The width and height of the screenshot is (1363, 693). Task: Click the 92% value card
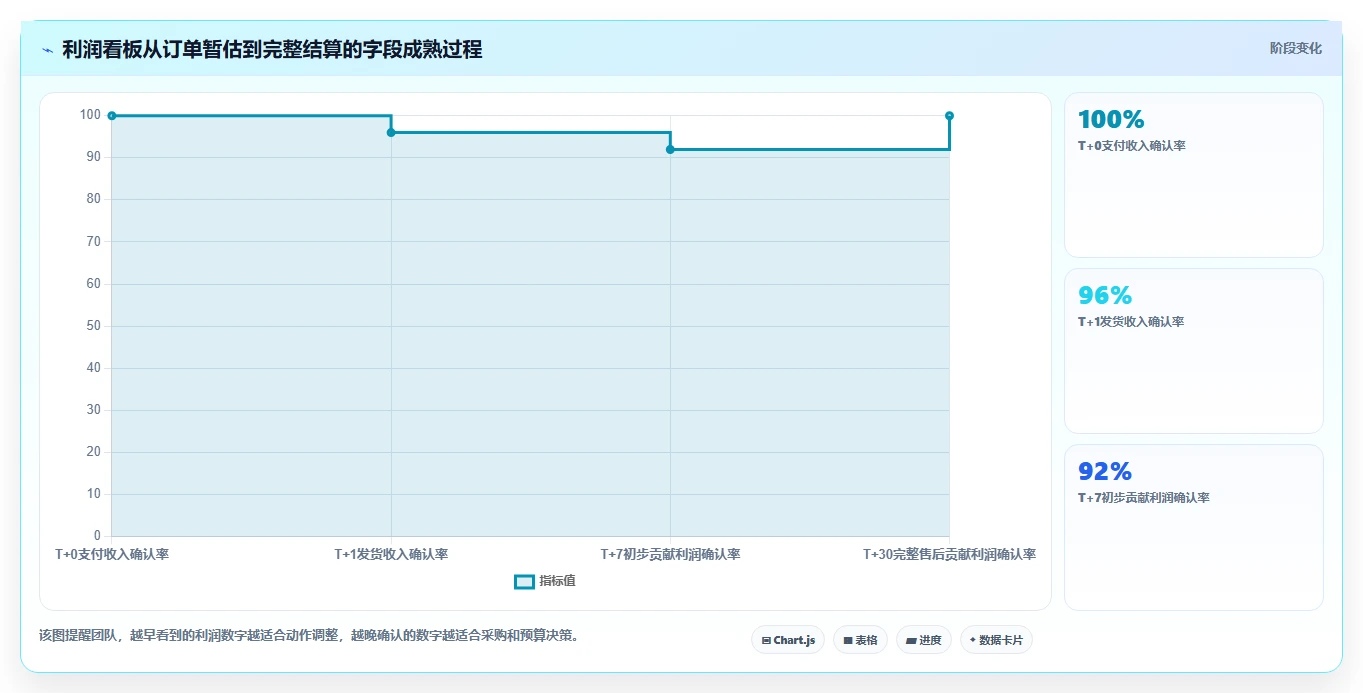(x=1194, y=527)
